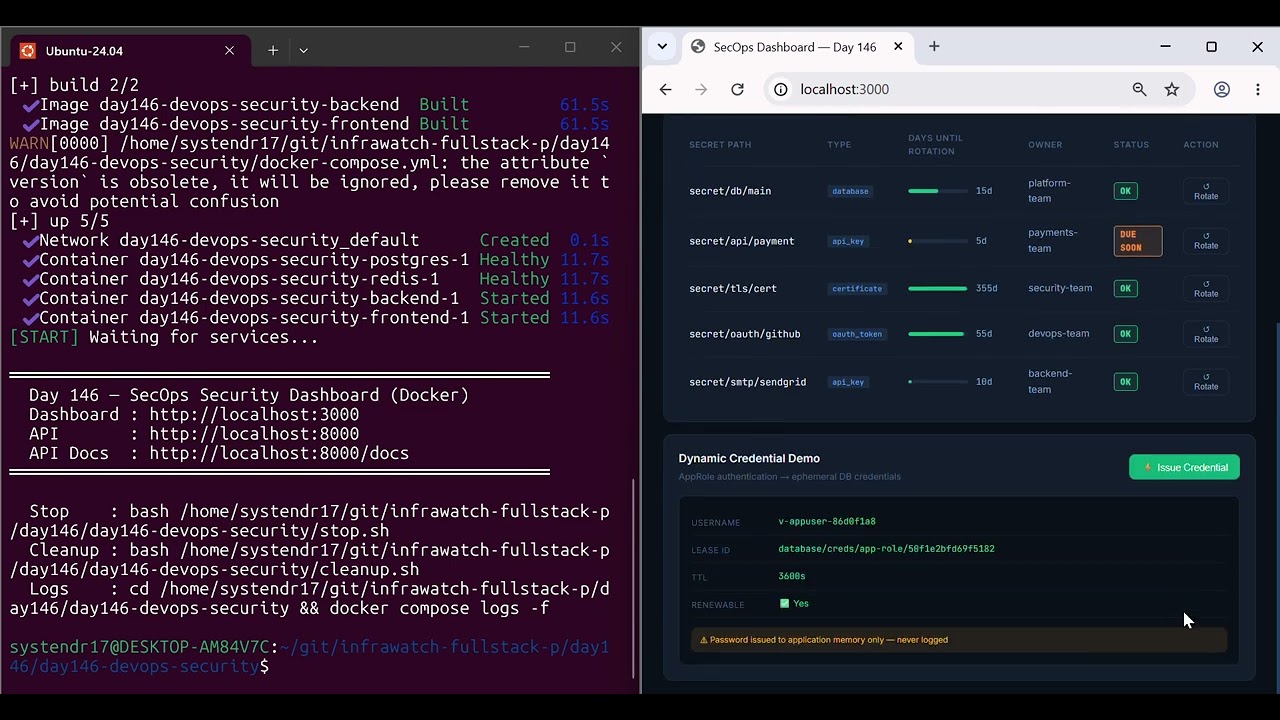Open the zoom magnifier icon in address bar
The image size is (1280, 720).
click(1139, 89)
